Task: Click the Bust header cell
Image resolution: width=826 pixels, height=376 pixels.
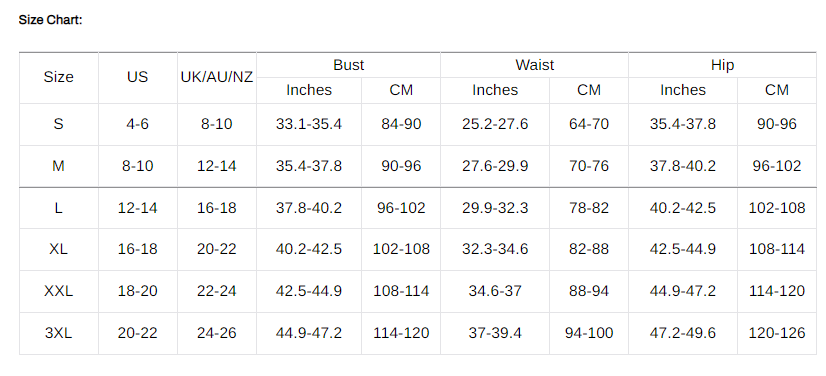Action: 348,65
